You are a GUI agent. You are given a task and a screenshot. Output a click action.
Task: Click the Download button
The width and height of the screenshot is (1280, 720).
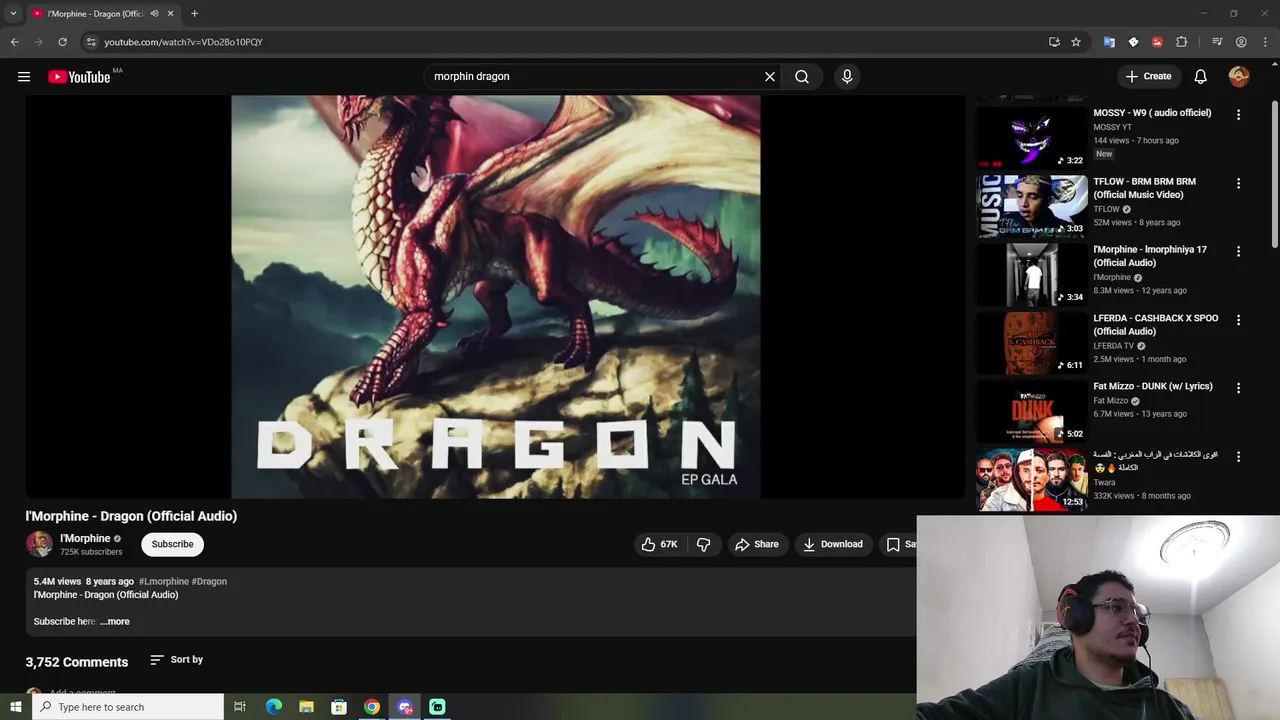[832, 544]
